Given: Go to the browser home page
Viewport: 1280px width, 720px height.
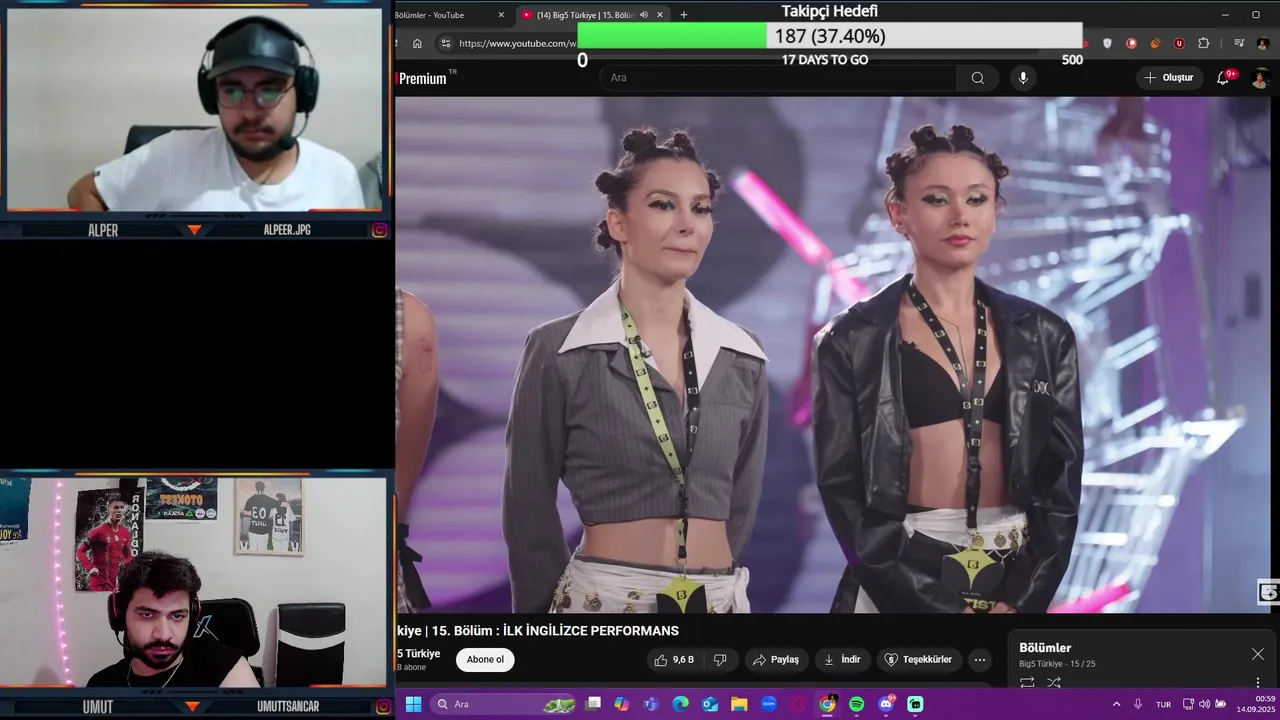Looking at the screenshot, I should [x=417, y=43].
